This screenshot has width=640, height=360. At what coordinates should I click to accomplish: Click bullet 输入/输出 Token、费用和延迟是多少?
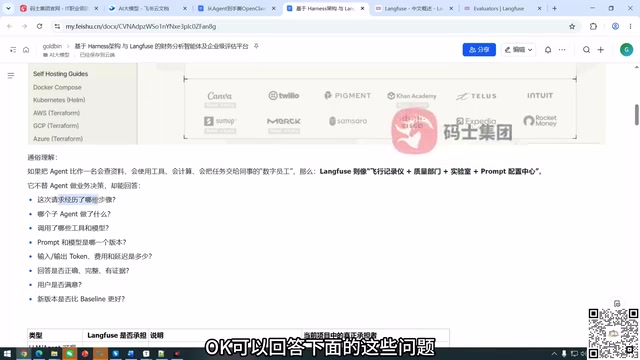point(95,256)
